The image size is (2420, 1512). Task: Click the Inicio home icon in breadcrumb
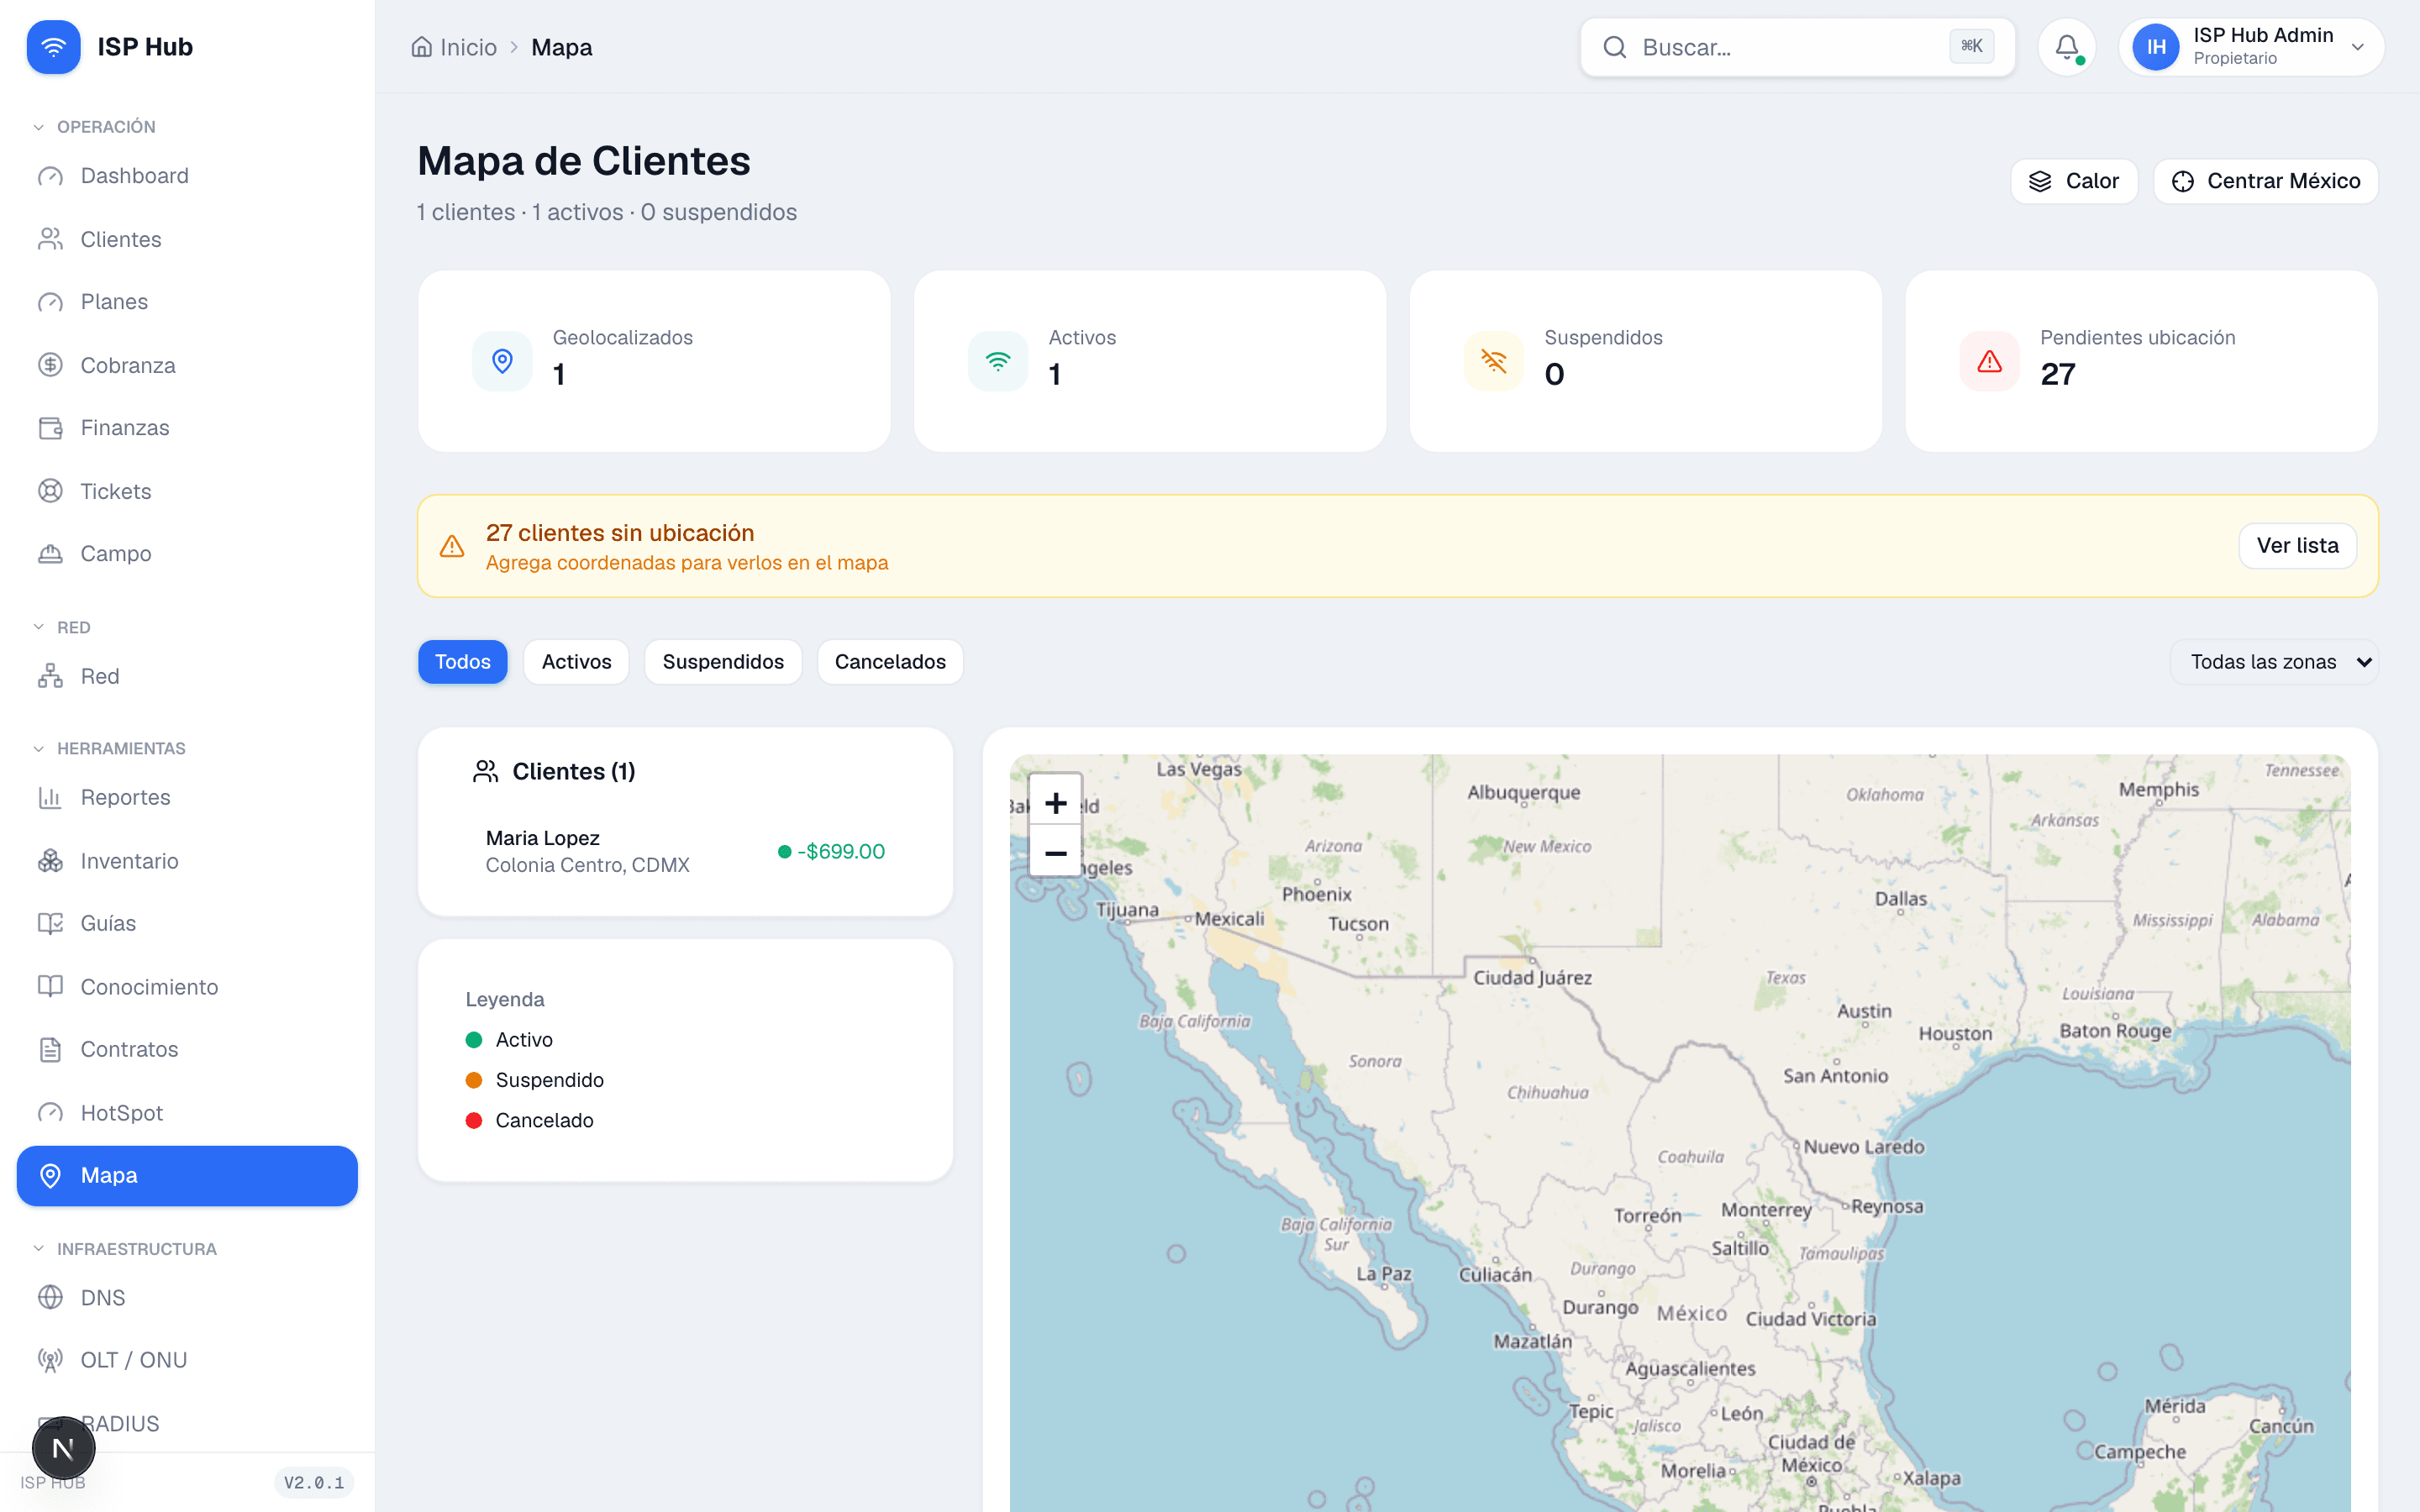click(x=422, y=47)
